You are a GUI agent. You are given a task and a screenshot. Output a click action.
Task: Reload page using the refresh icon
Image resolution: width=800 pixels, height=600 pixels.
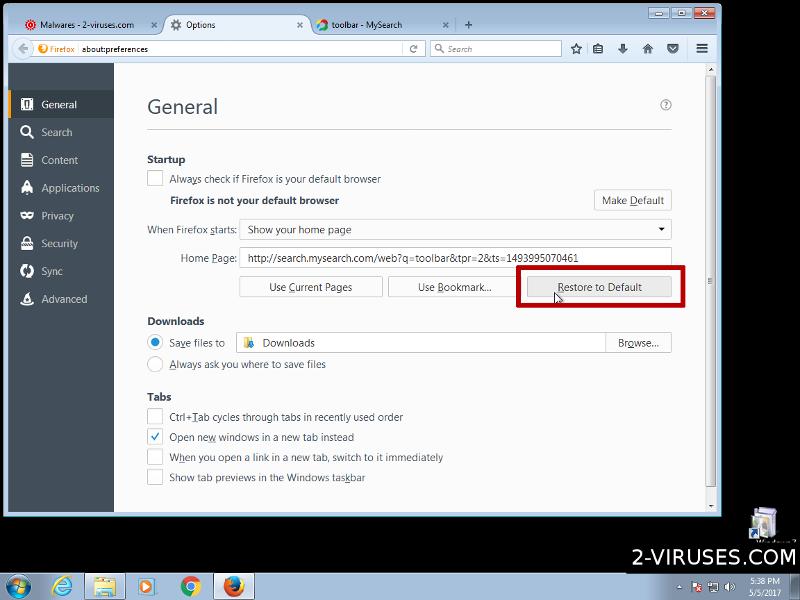[x=414, y=48]
